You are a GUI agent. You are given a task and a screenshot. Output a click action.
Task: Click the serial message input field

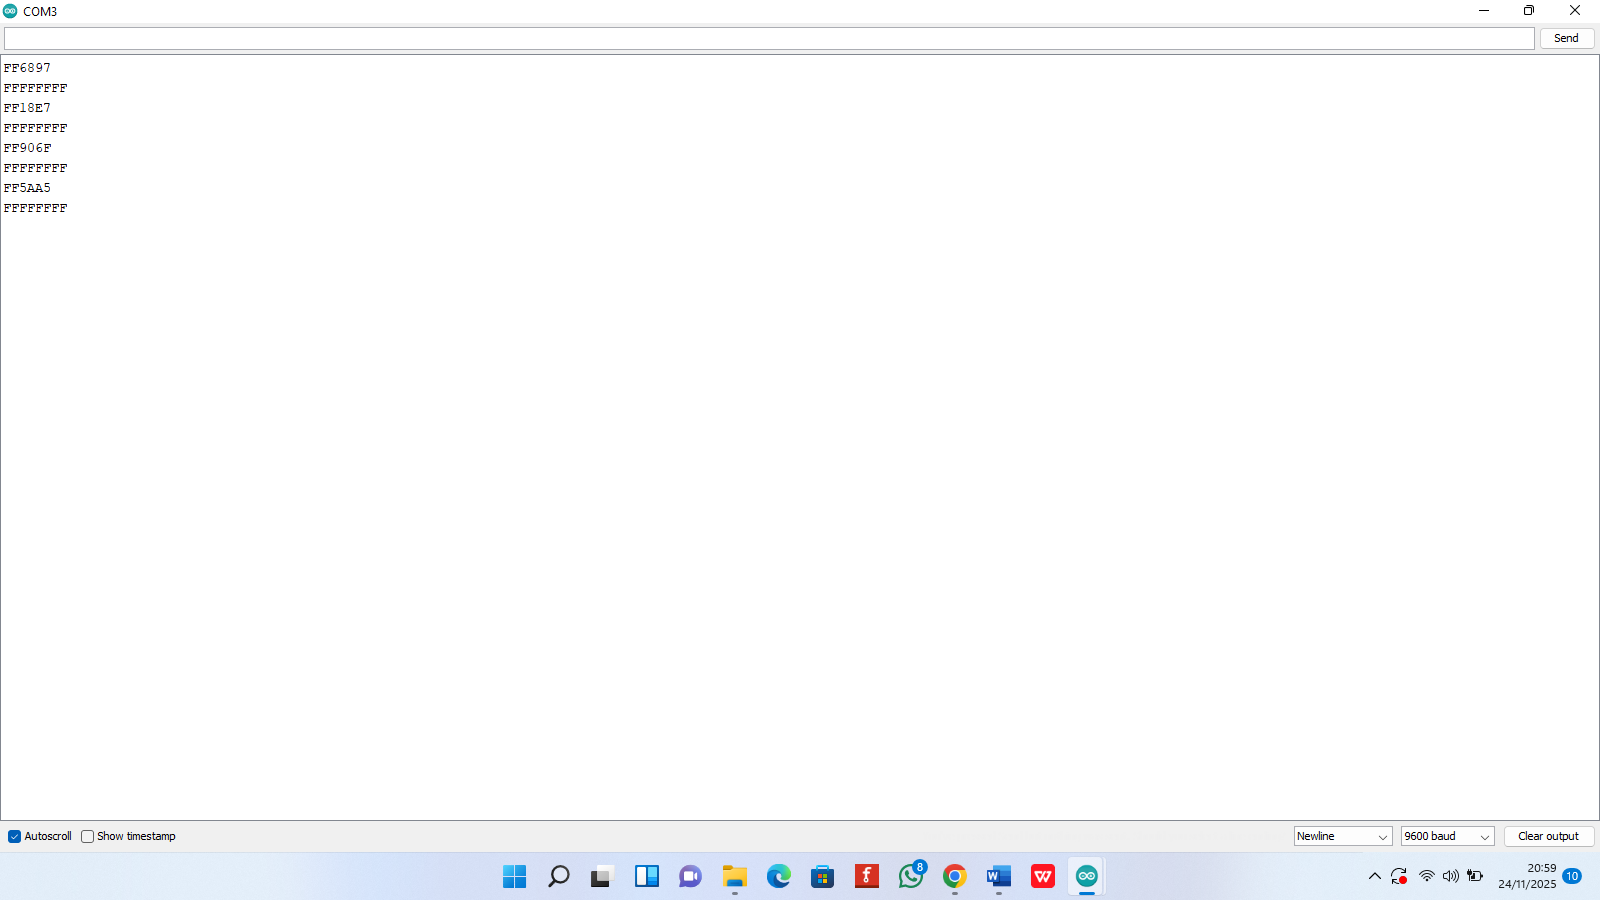tap(768, 38)
